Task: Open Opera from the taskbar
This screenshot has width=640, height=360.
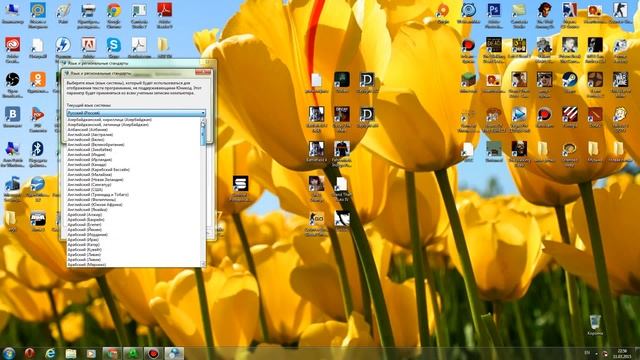Action: 29,353
